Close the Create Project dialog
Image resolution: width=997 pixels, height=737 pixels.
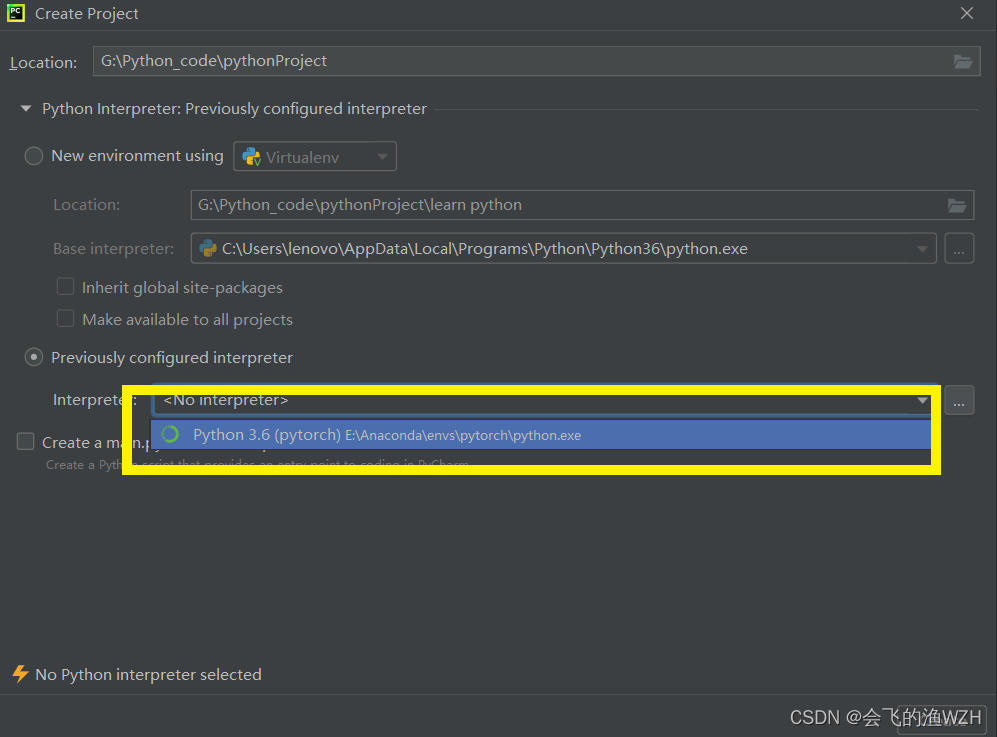coord(966,13)
